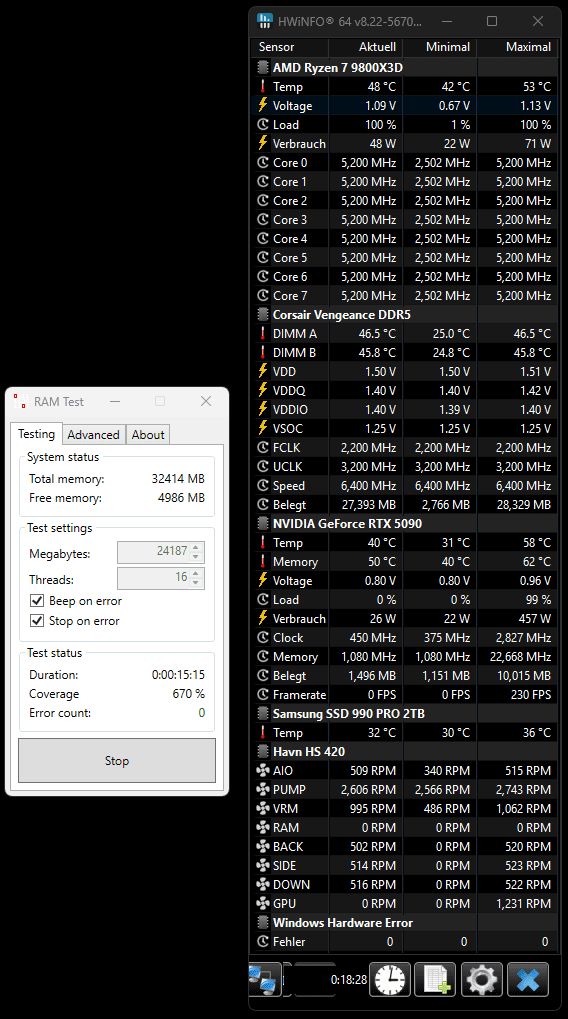This screenshot has height=1019, width=568.
Task: Click the Maximal column header
Action: [517, 47]
